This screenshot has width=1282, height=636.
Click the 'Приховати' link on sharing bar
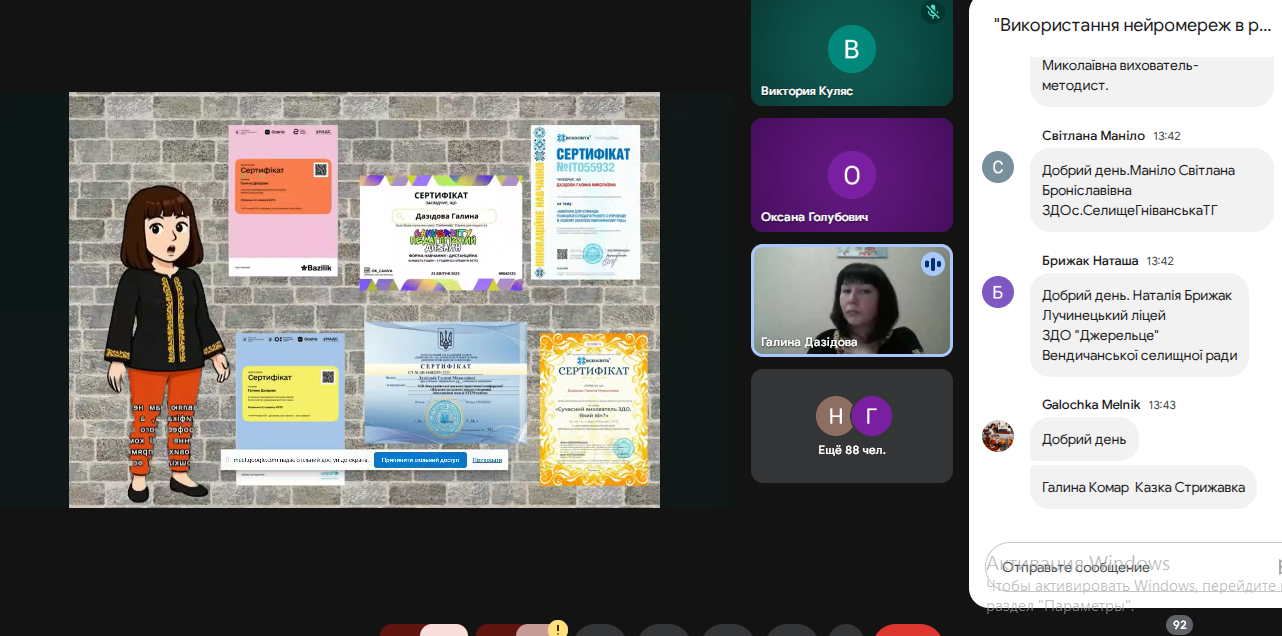(x=487, y=460)
